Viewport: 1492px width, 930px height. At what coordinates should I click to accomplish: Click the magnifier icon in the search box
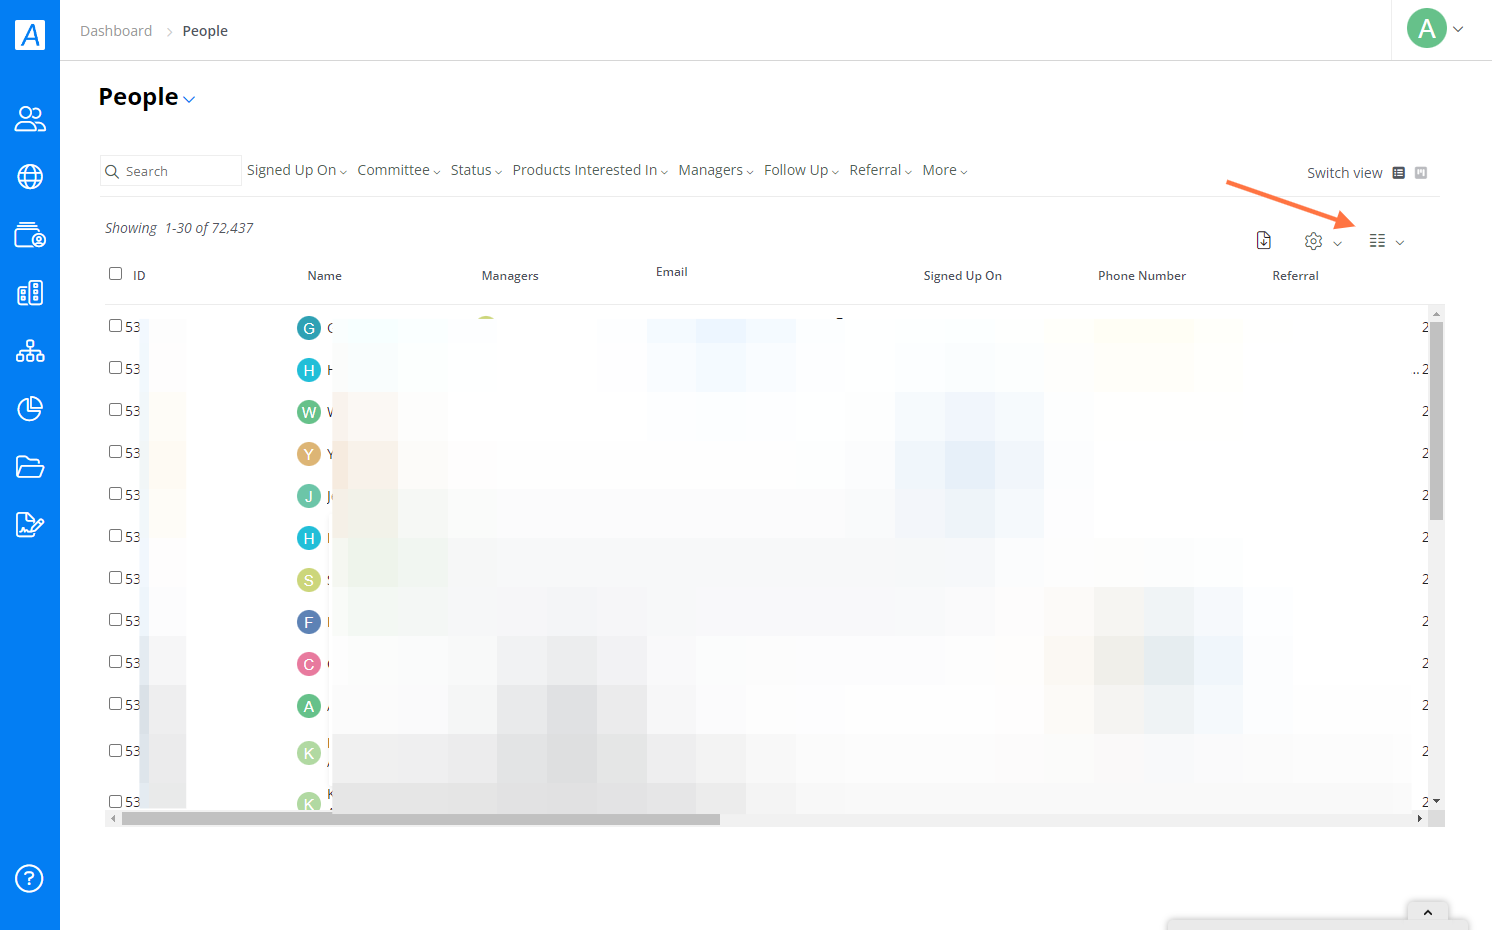tap(113, 172)
